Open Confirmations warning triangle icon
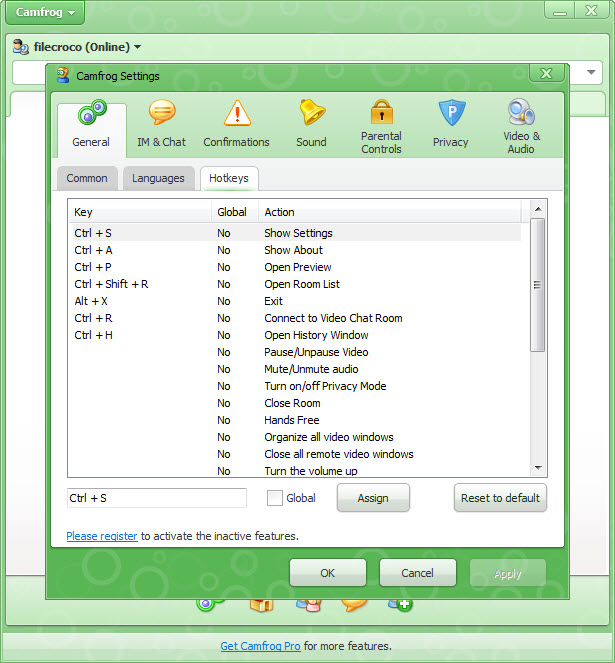615x663 pixels. (x=237, y=113)
